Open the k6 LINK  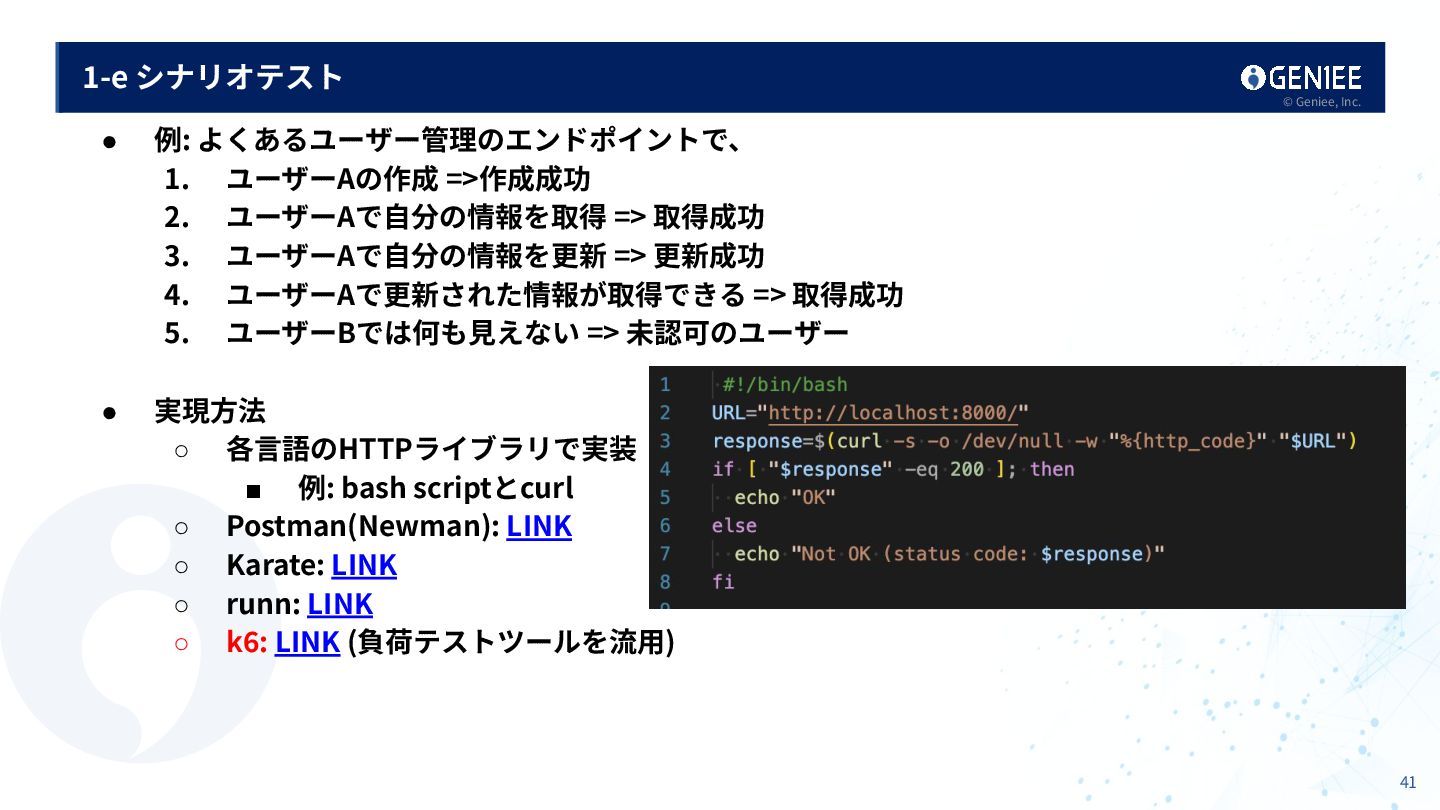click(x=308, y=642)
